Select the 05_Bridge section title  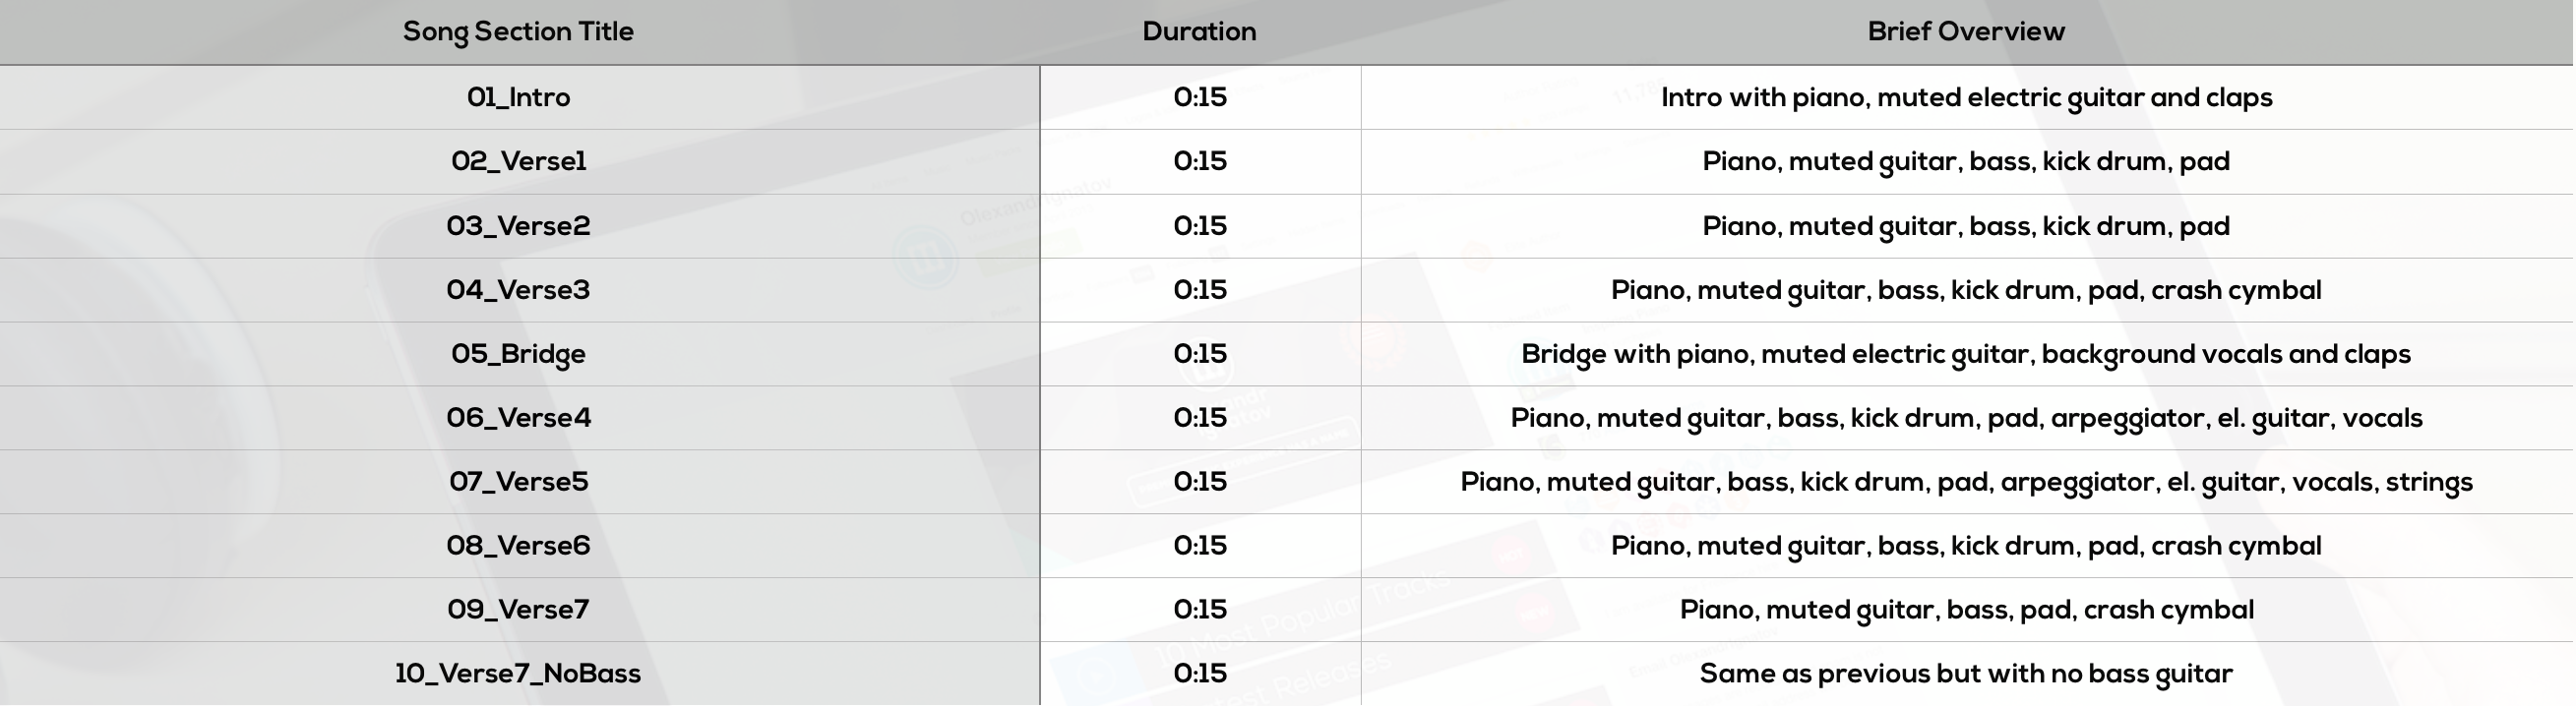coord(518,354)
